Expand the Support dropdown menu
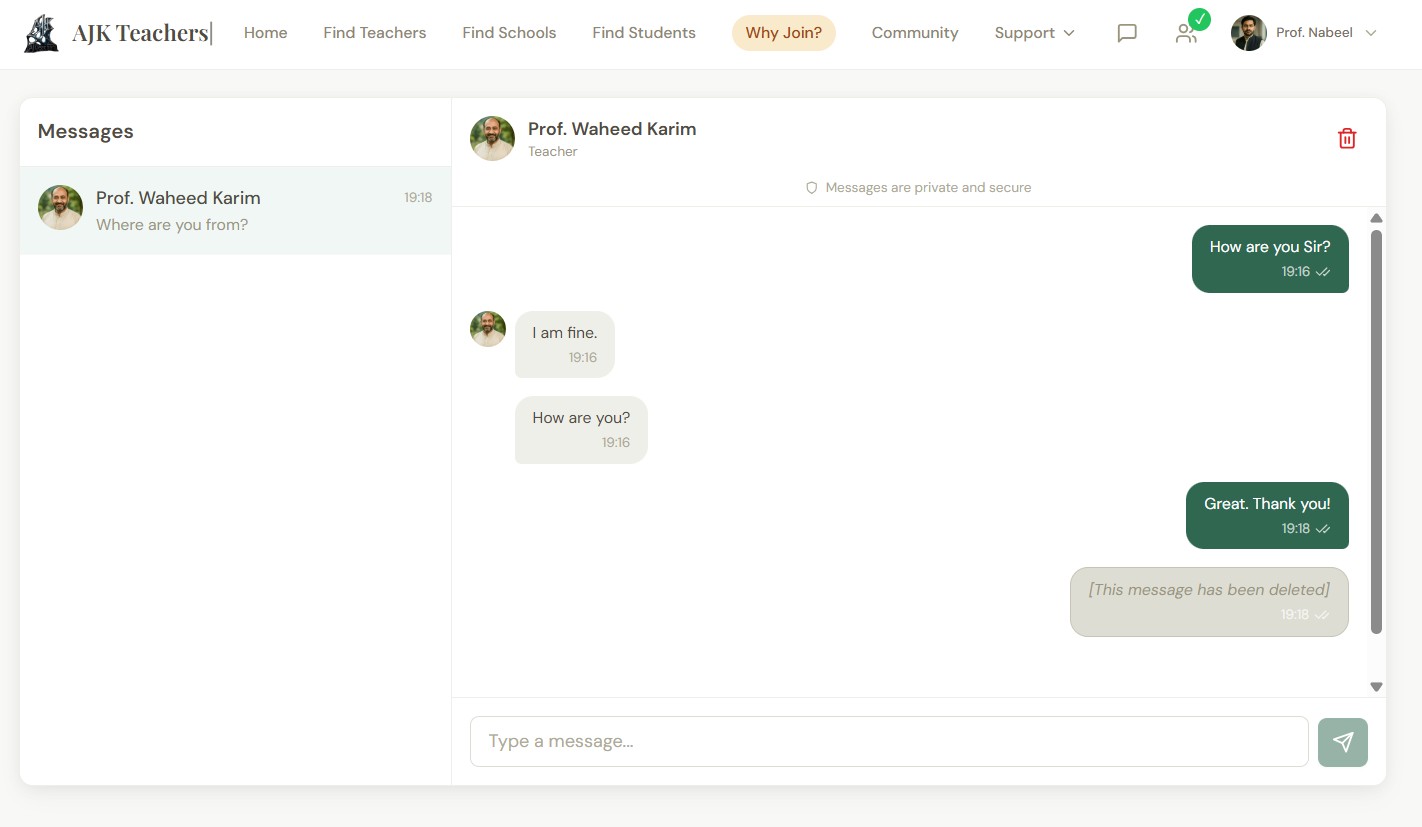Screen dimensions: 1422x827 pos(1034,33)
